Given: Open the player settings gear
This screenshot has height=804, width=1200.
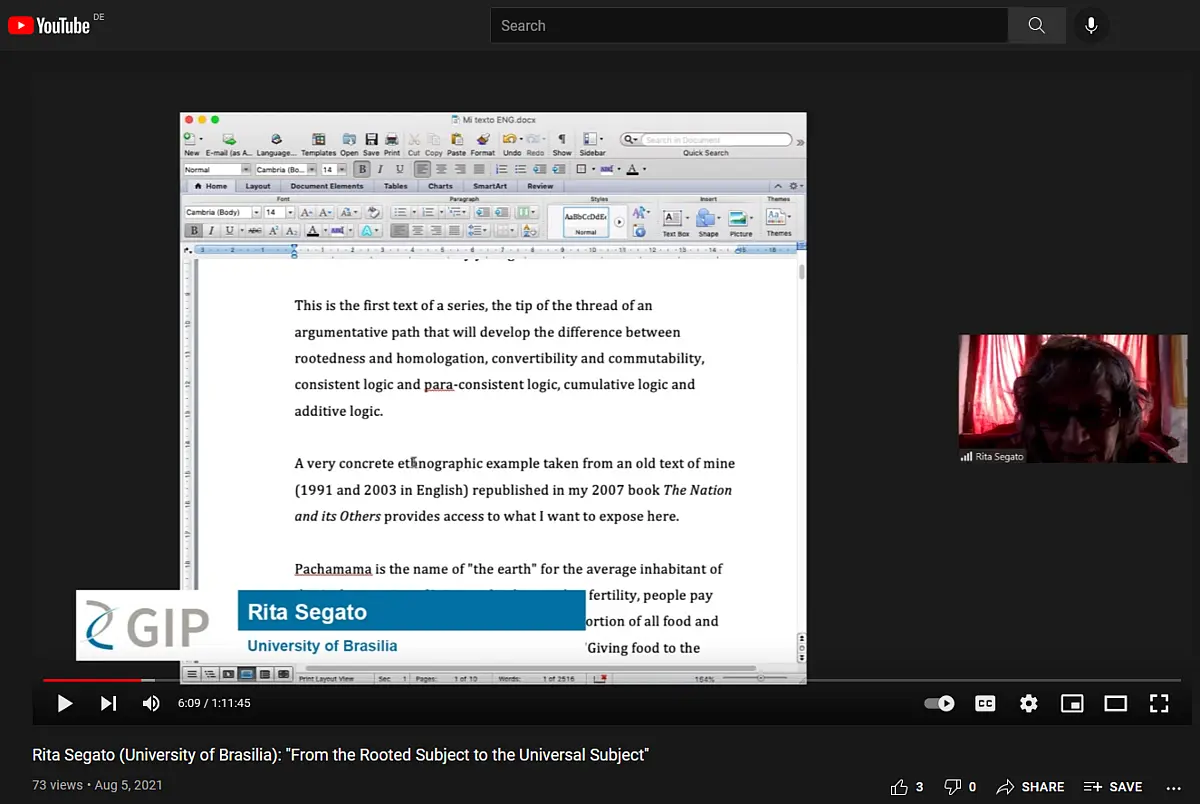Looking at the screenshot, I should [x=1028, y=703].
